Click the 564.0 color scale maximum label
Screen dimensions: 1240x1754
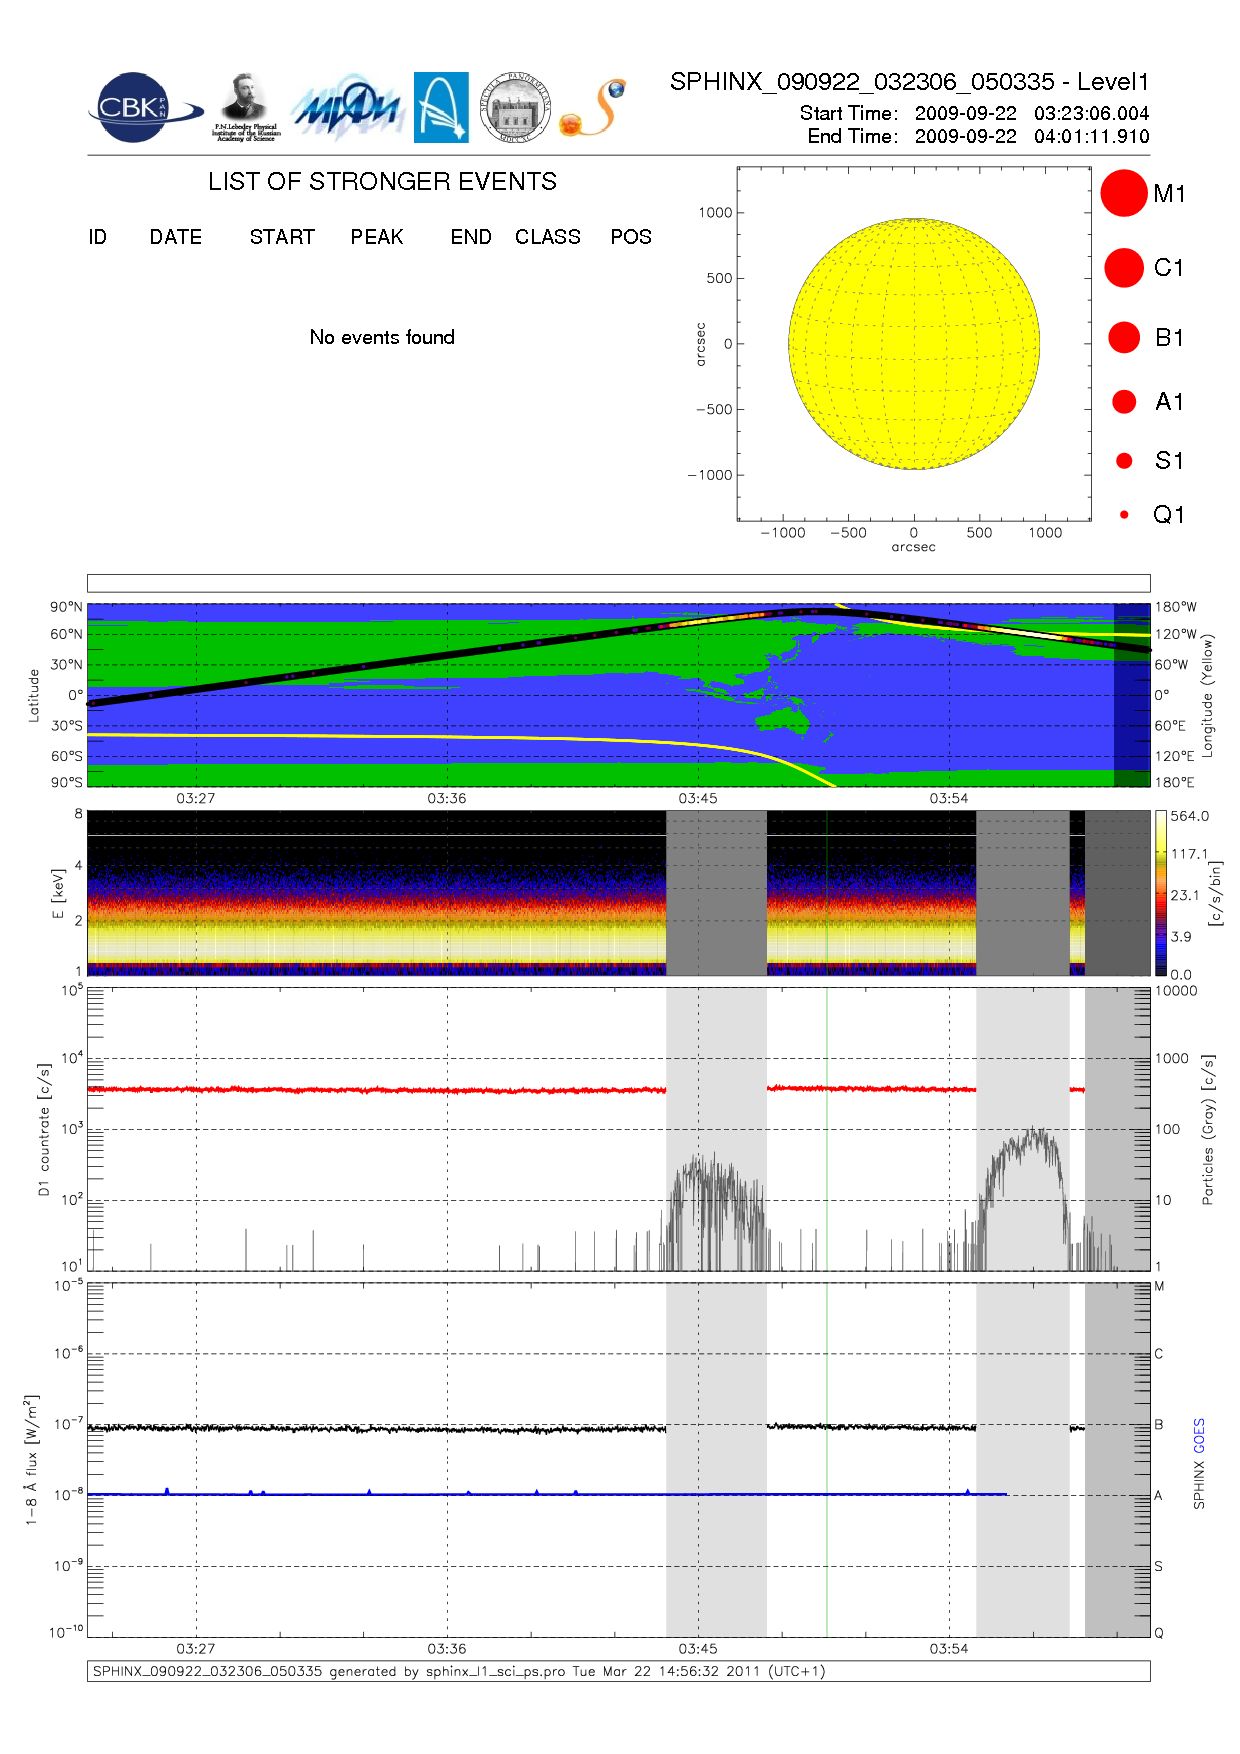click(x=1190, y=816)
